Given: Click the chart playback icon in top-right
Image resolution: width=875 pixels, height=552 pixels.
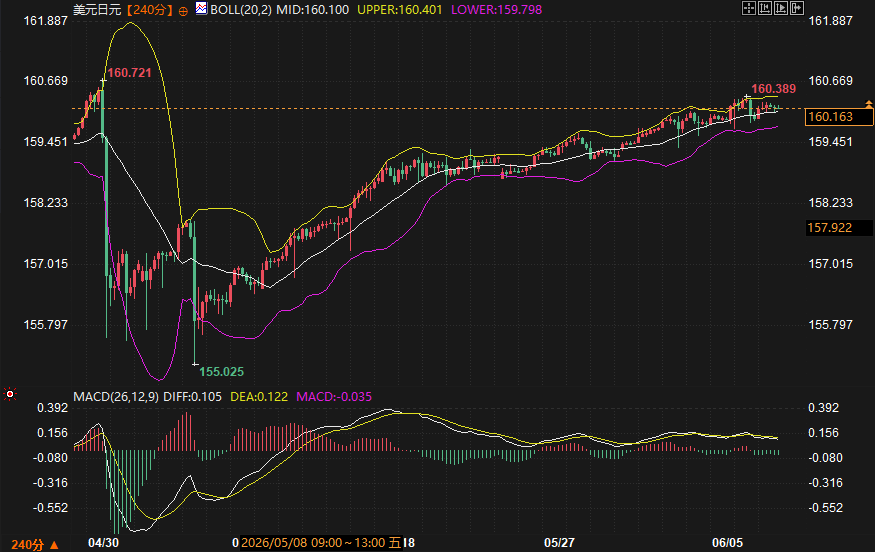Looking at the screenshot, I should [x=781, y=8].
